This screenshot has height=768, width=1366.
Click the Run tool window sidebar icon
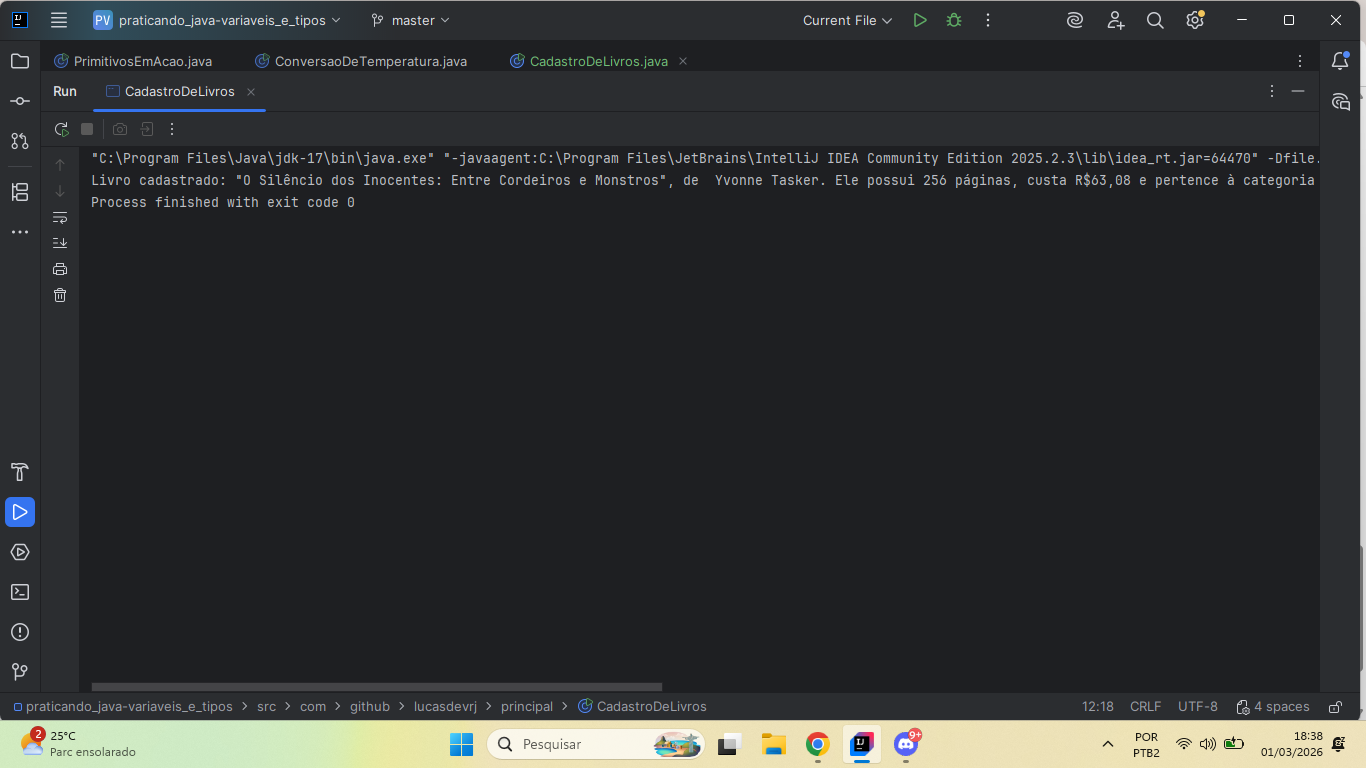(20, 512)
